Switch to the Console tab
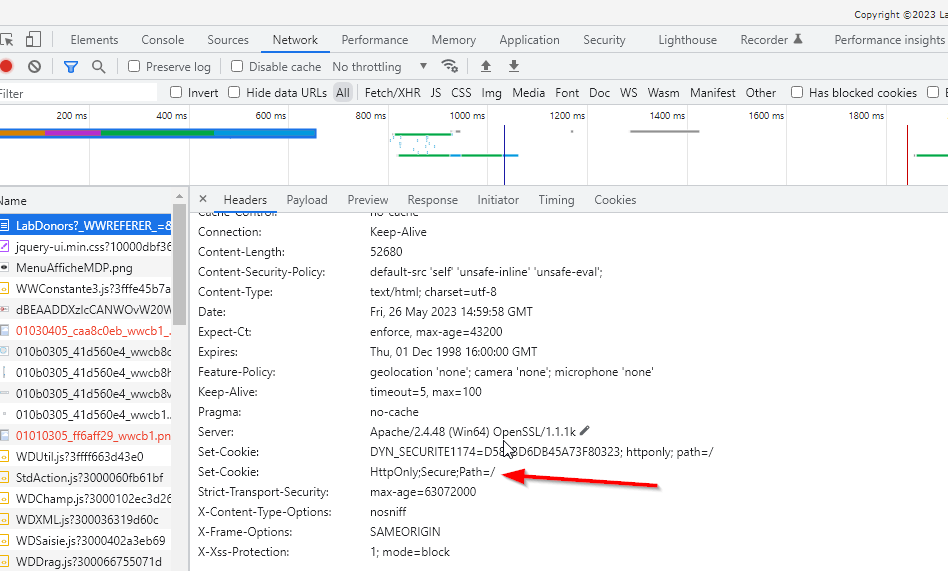 pyautogui.click(x=162, y=40)
